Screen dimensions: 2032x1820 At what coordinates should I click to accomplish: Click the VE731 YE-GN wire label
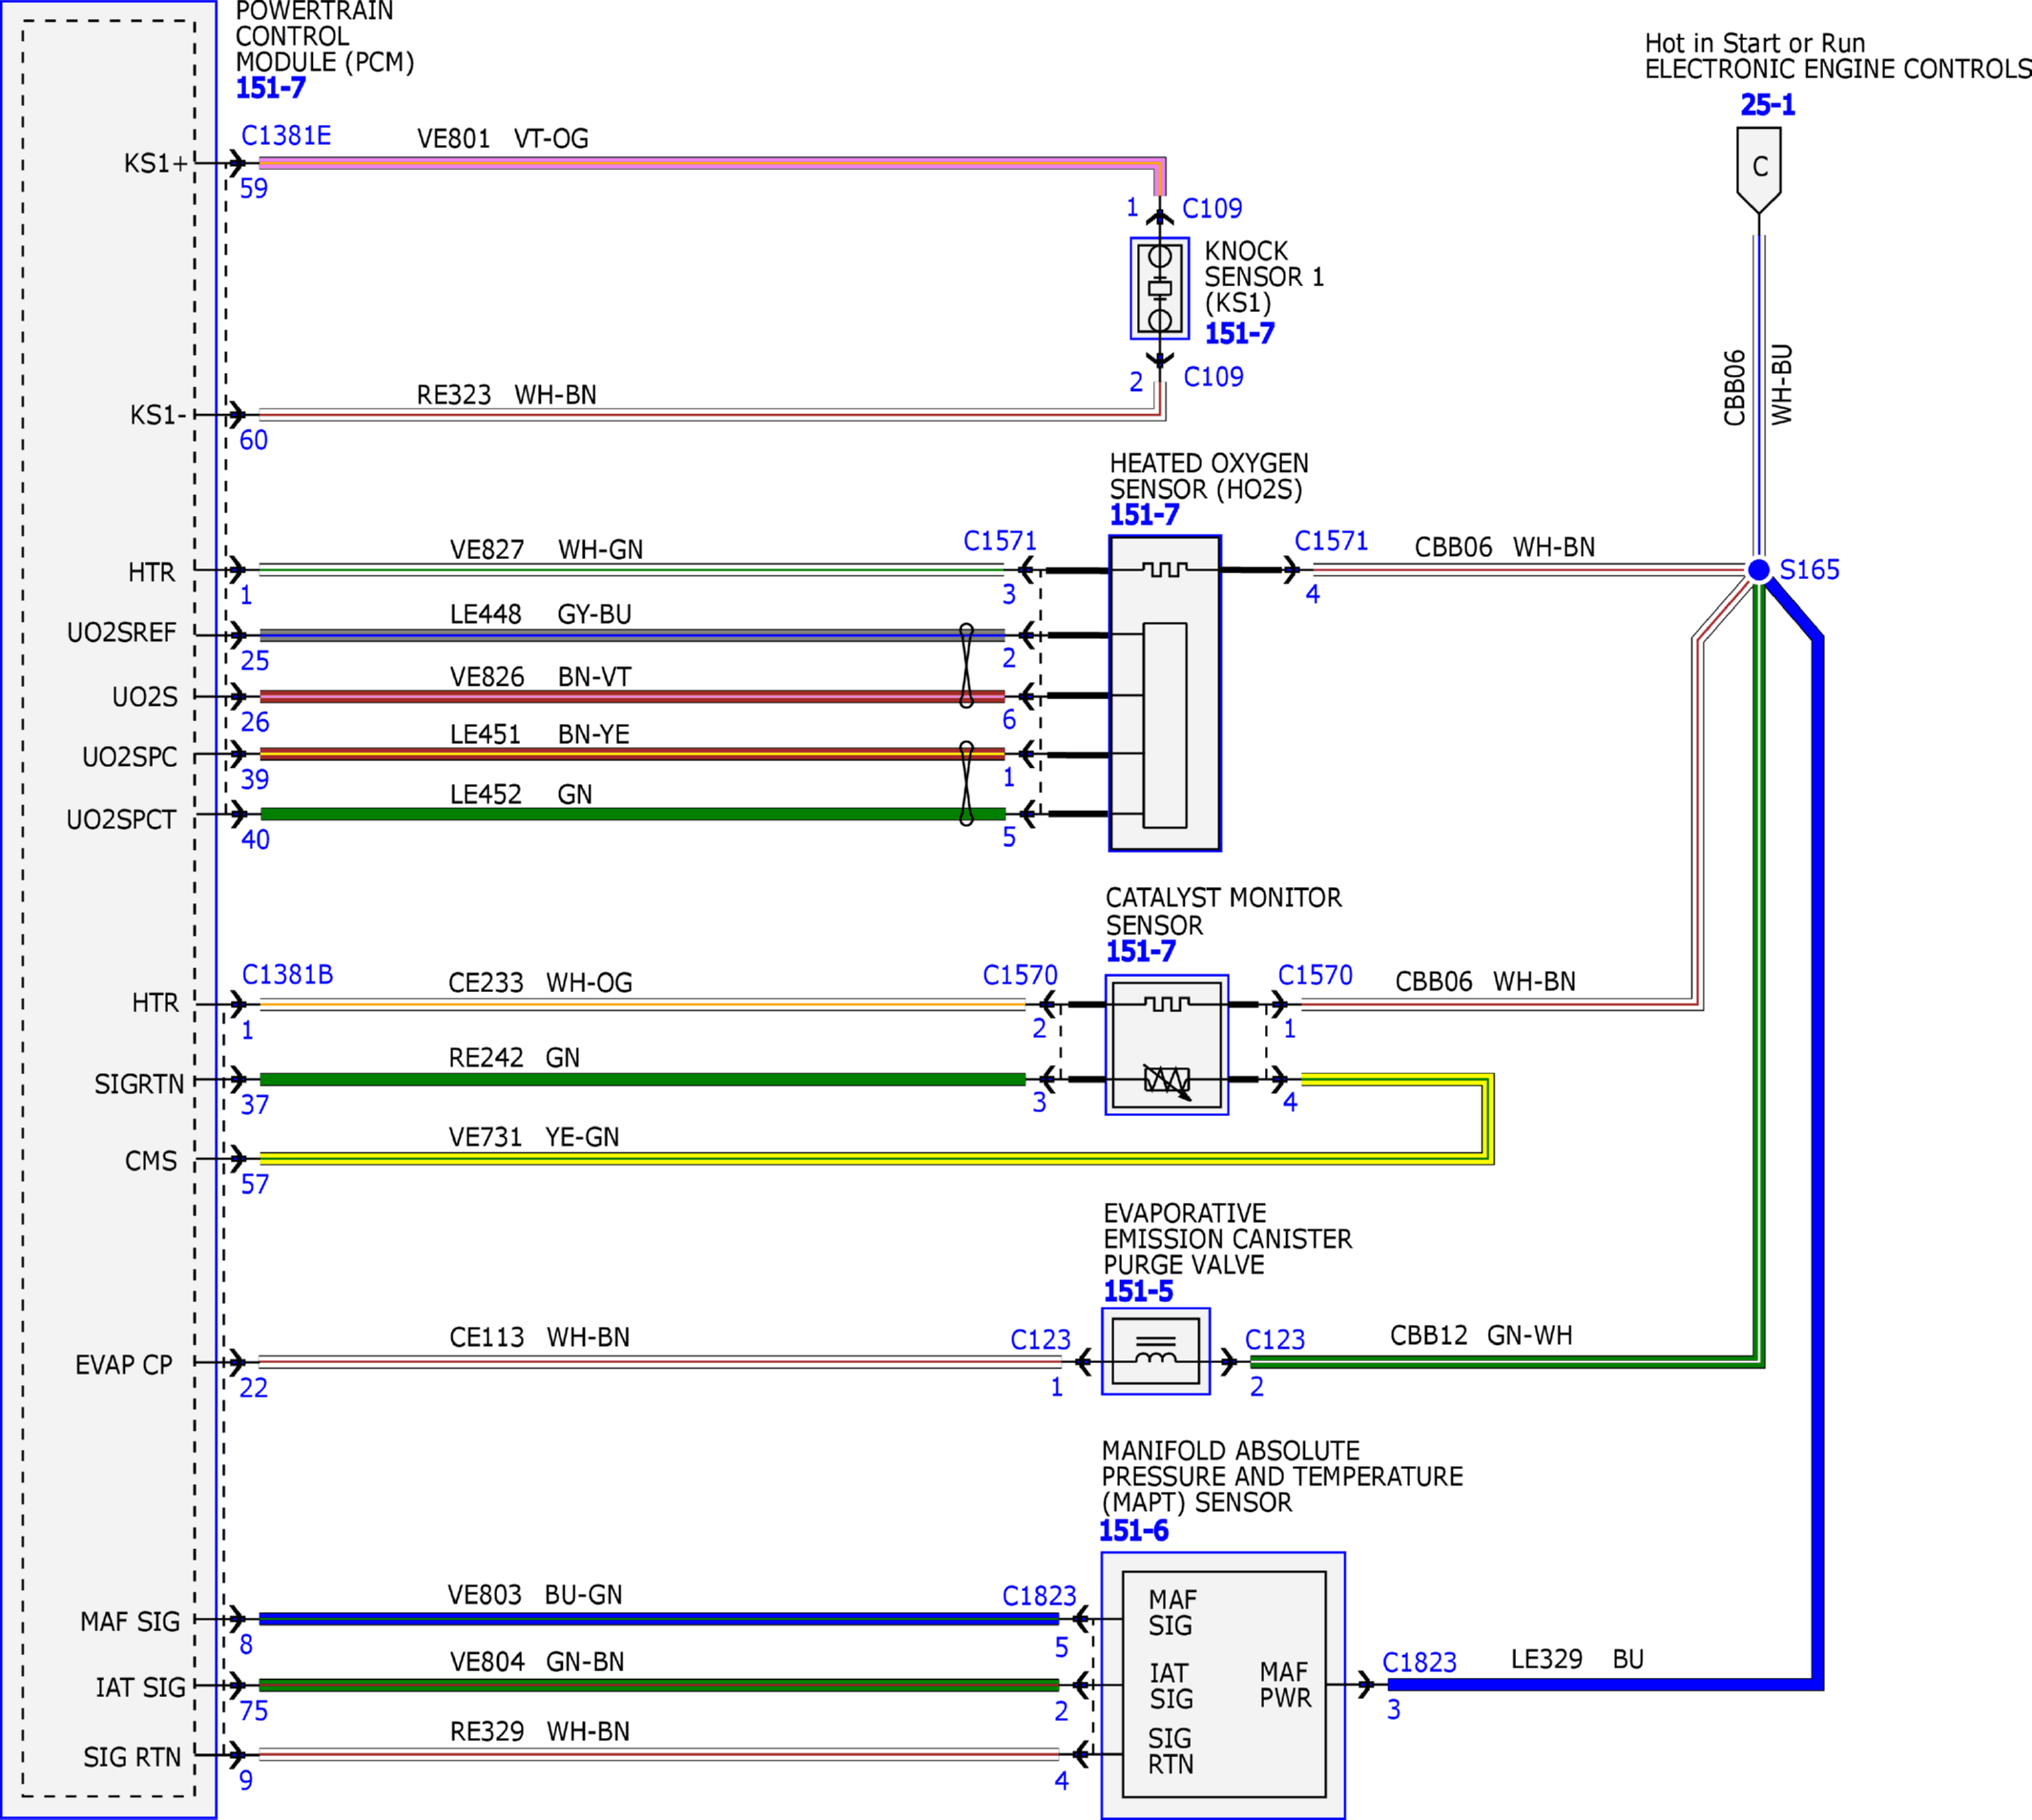coord(534,1137)
